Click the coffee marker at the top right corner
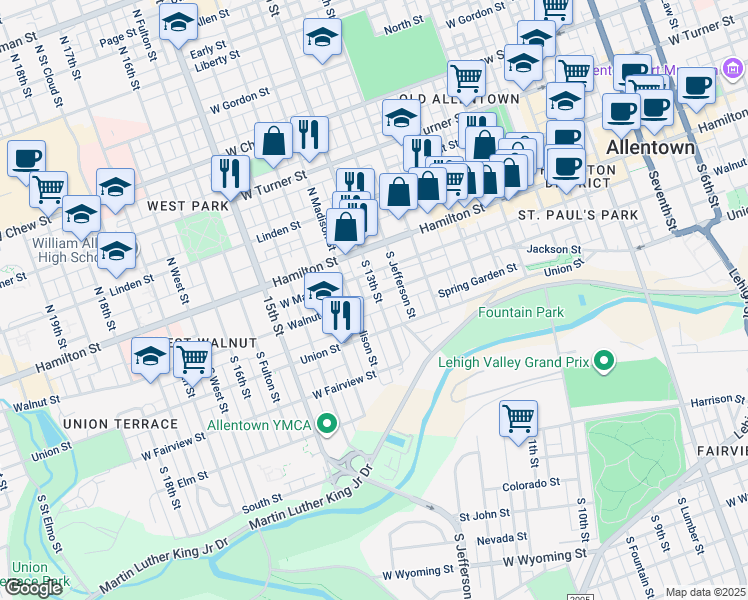 [x=696, y=85]
